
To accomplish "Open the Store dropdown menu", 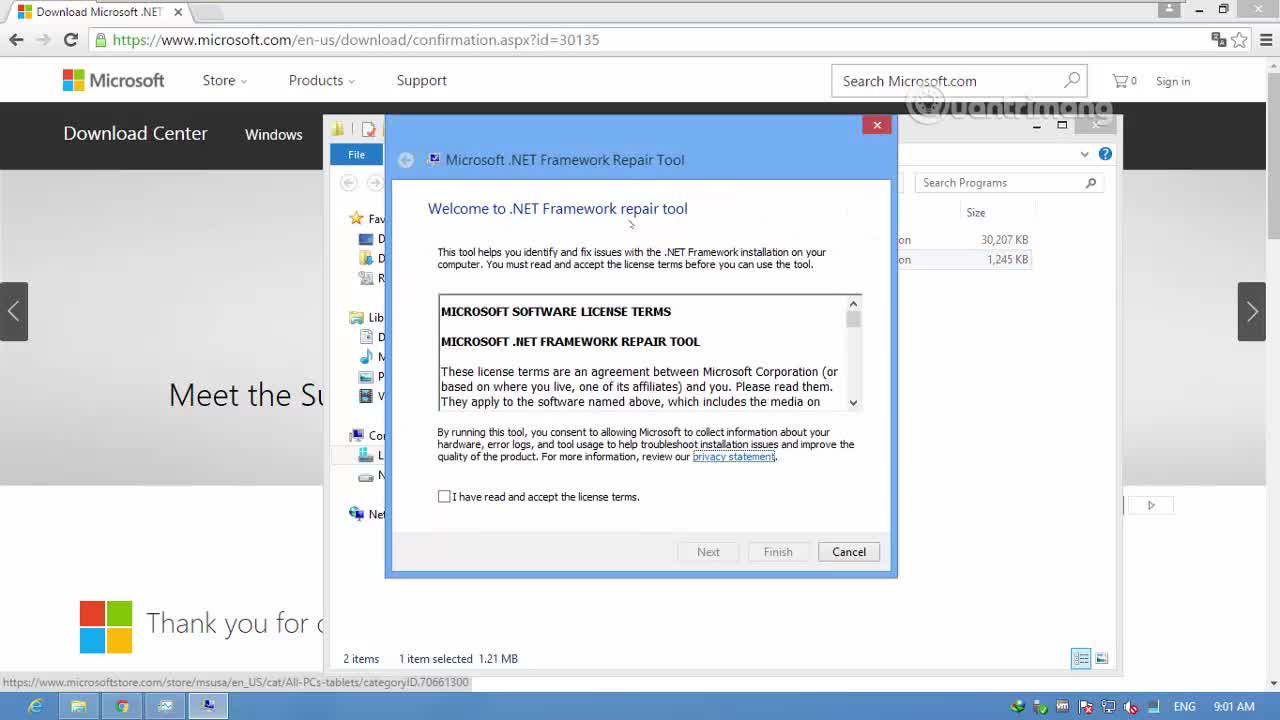I will tap(225, 80).
